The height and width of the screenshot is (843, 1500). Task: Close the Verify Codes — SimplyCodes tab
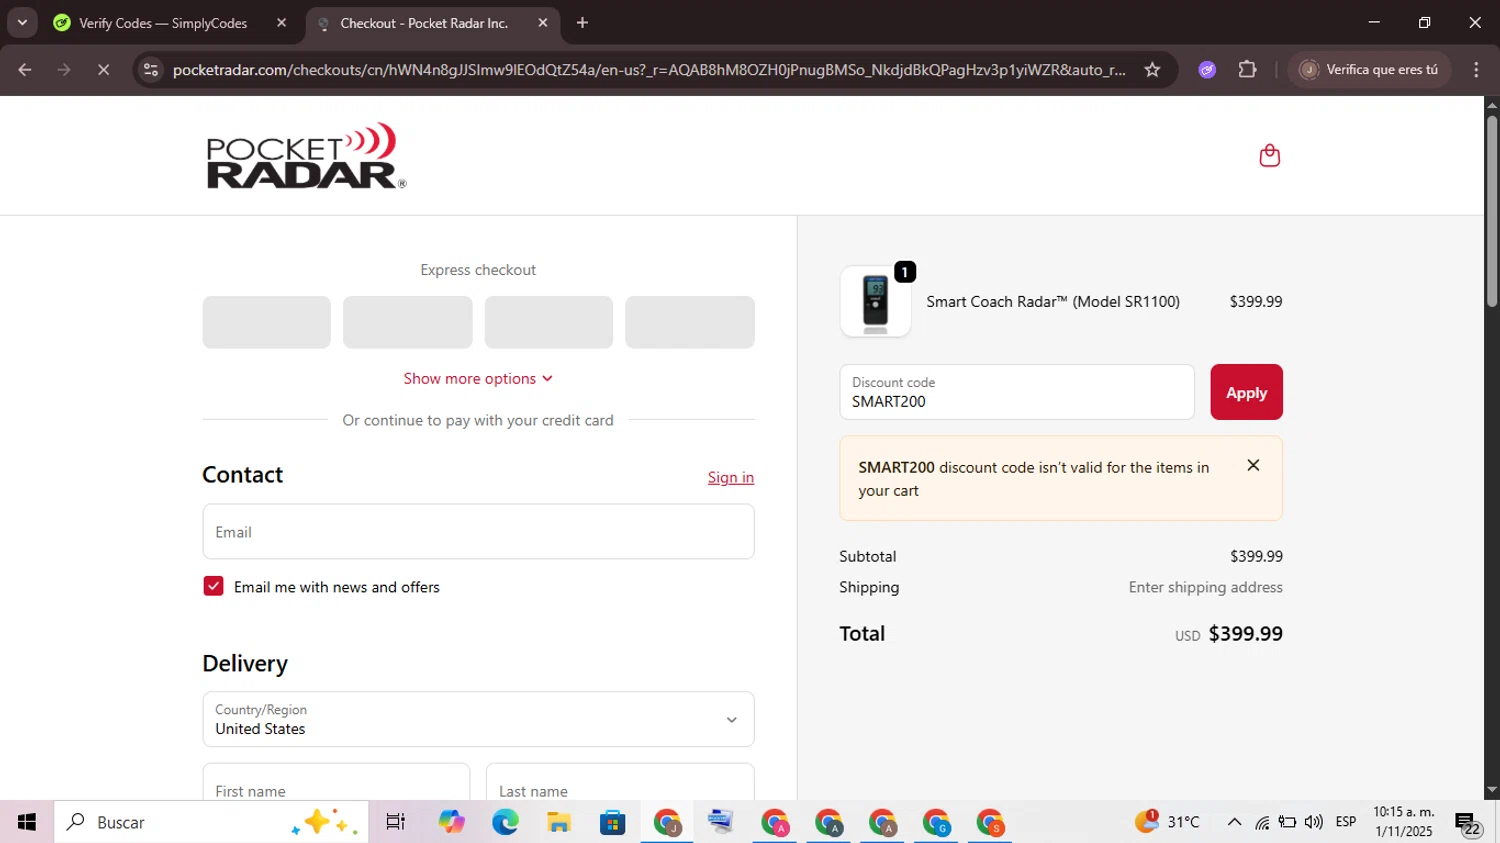click(x=281, y=22)
